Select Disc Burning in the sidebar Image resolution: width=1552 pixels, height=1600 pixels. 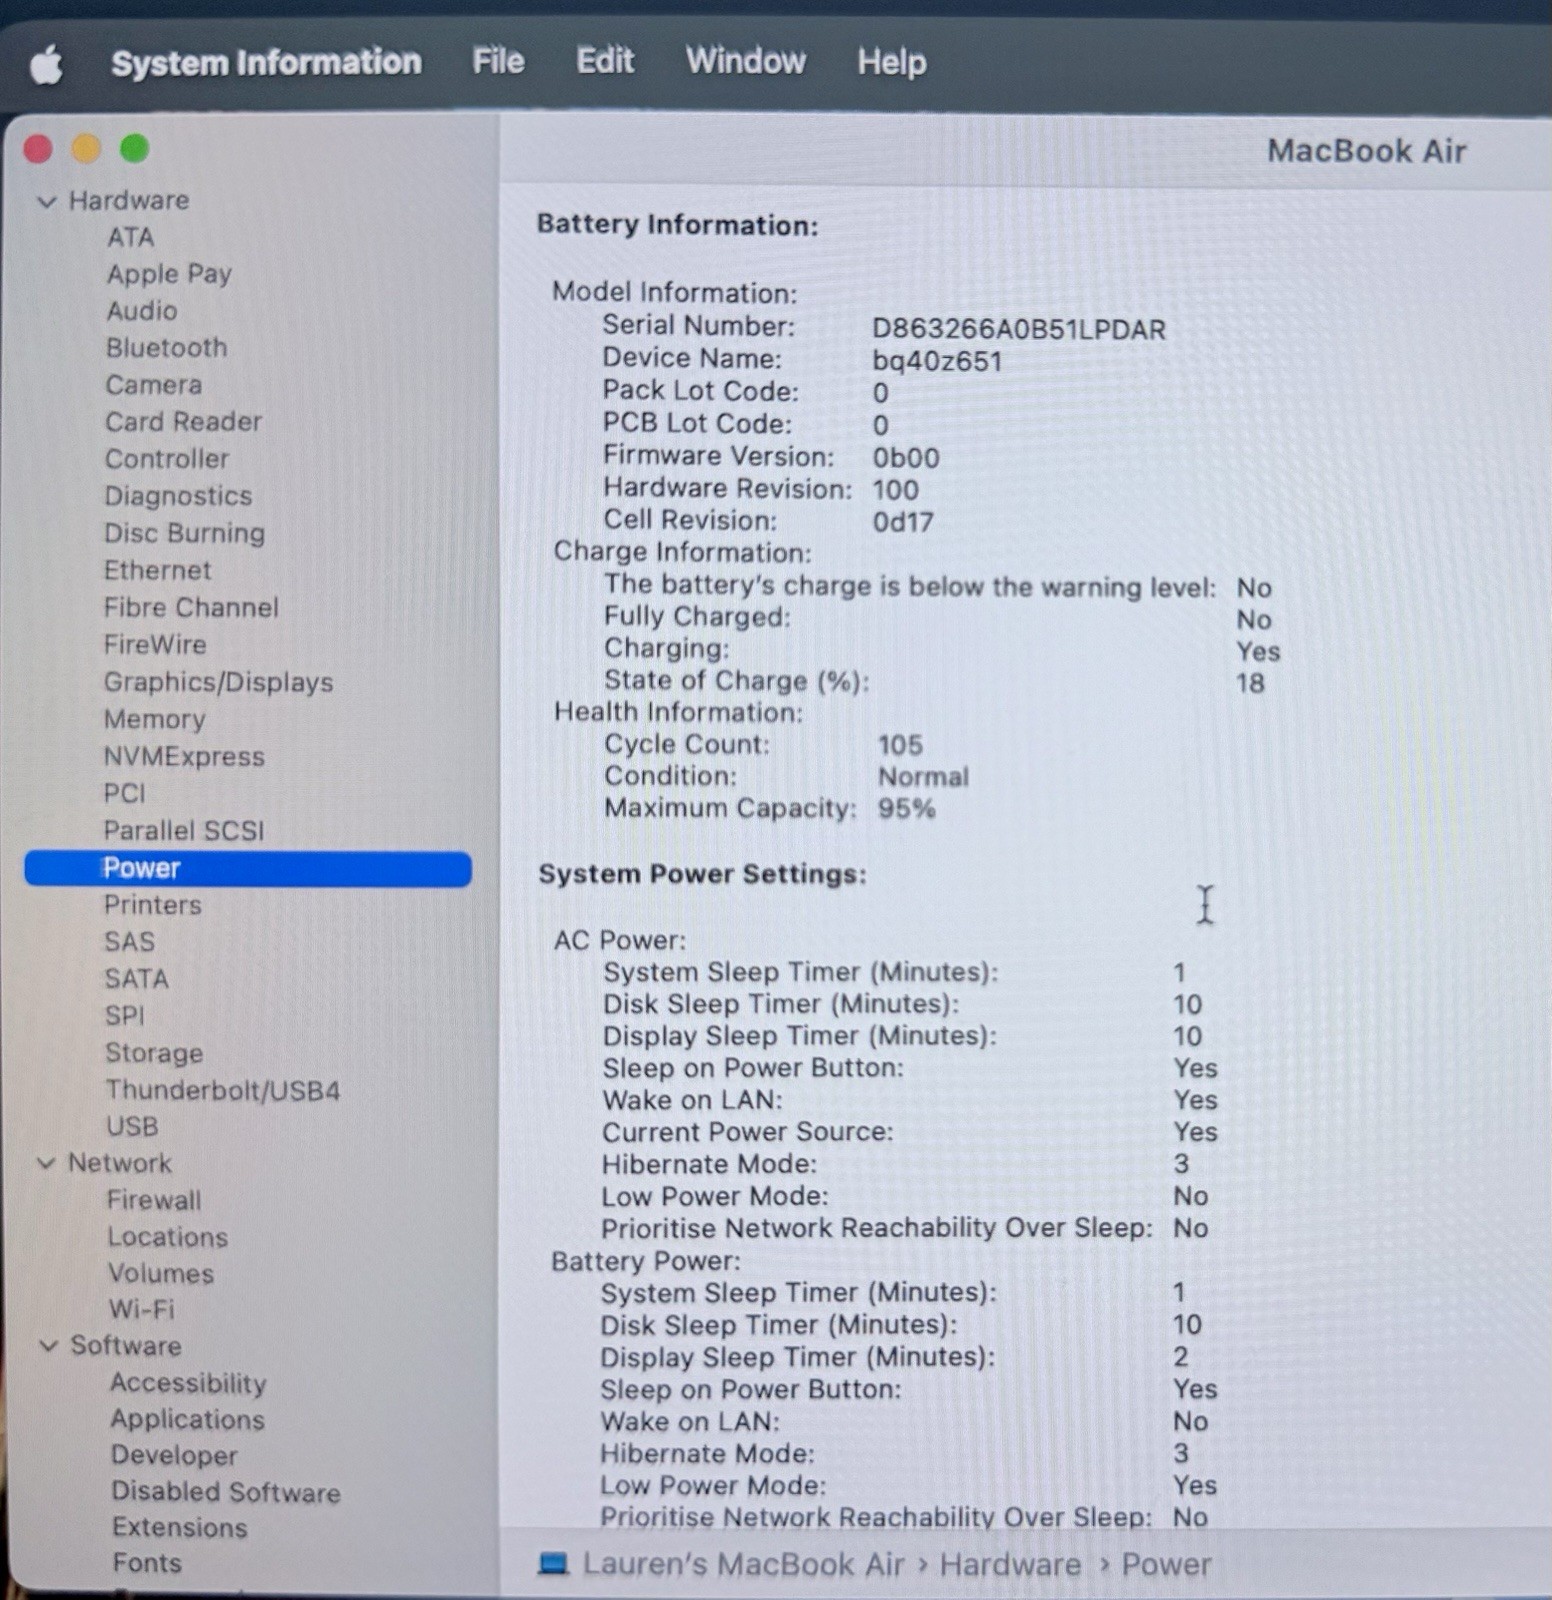184,533
